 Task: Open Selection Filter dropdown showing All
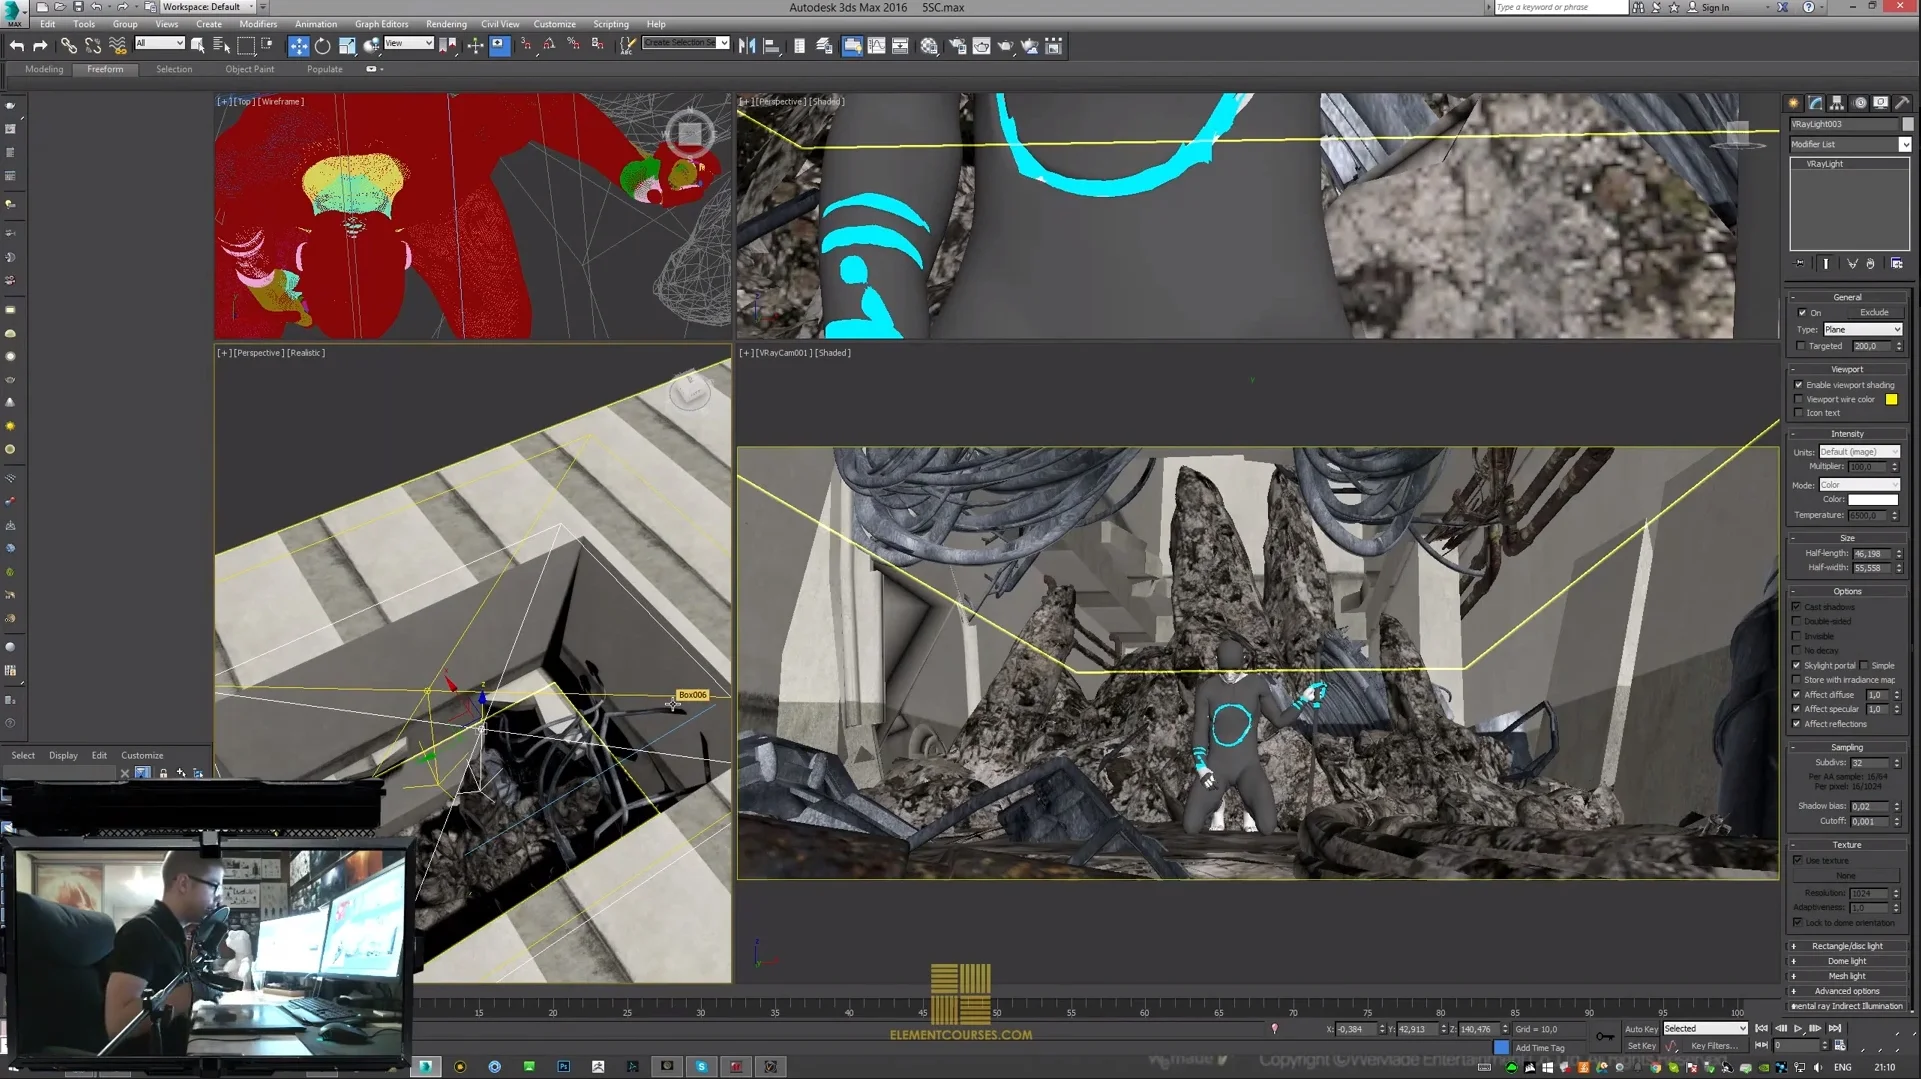(x=159, y=43)
